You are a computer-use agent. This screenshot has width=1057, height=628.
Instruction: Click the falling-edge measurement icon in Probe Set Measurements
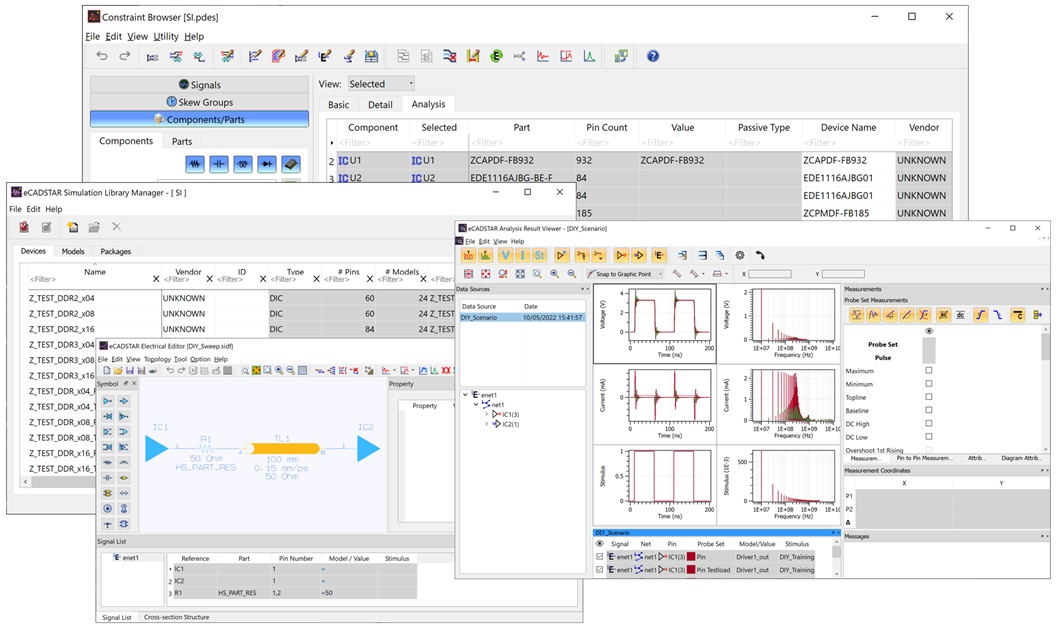pyautogui.click(x=998, y=315)
